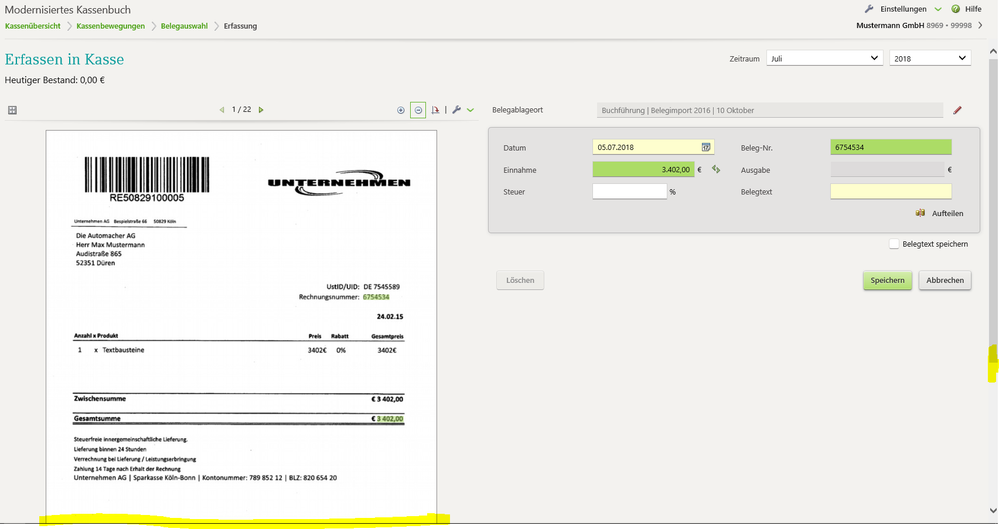The image size is (999, 529).
Task: Zoom out of the receipt preview
Action: pyautogui.click(x=418, y=110)
